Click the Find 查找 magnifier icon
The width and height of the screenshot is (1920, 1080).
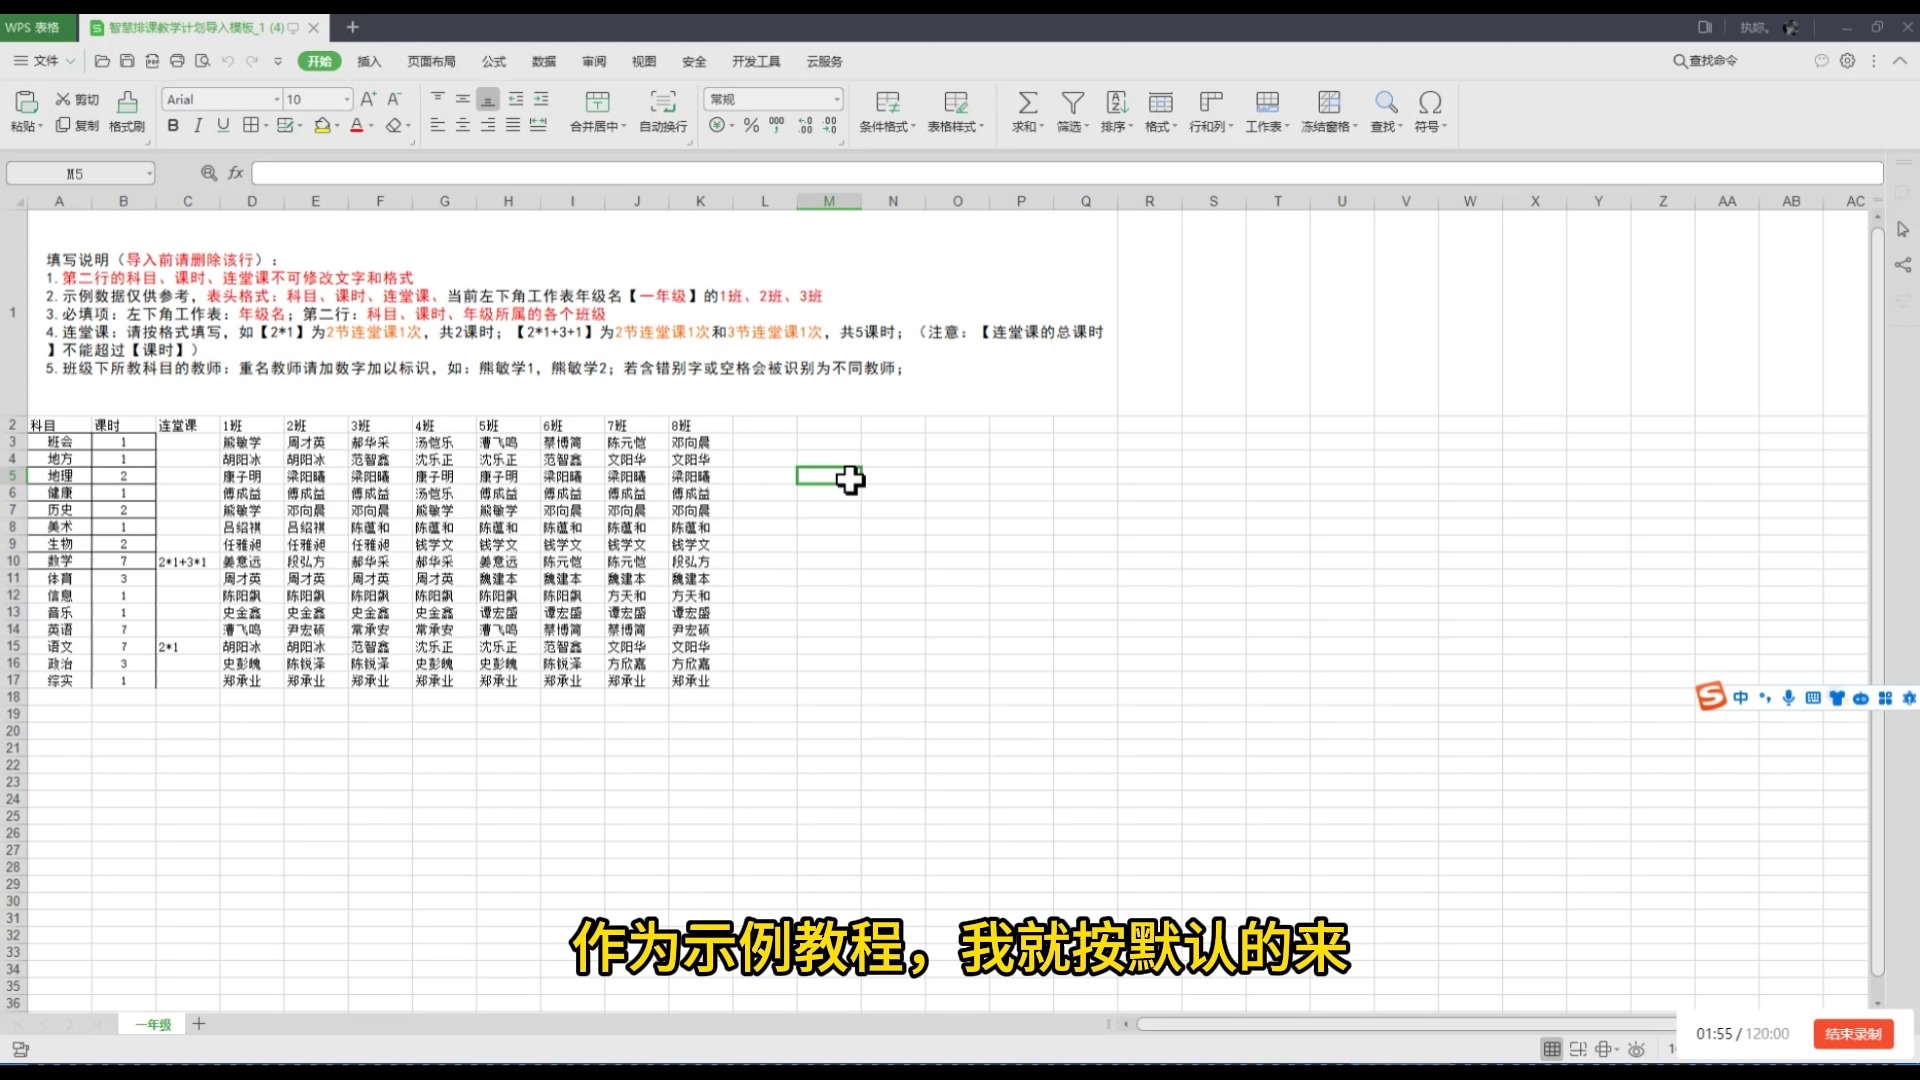click(x=1386, y=102)
